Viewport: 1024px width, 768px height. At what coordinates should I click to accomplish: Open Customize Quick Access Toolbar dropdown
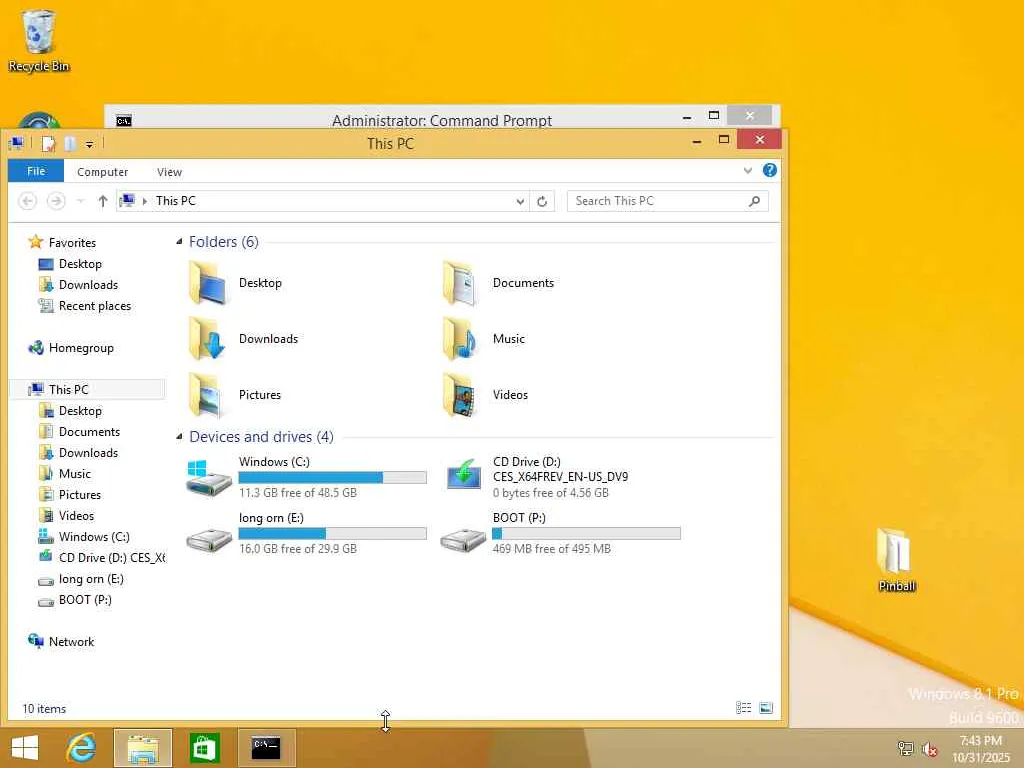click(x=89, y=144)
